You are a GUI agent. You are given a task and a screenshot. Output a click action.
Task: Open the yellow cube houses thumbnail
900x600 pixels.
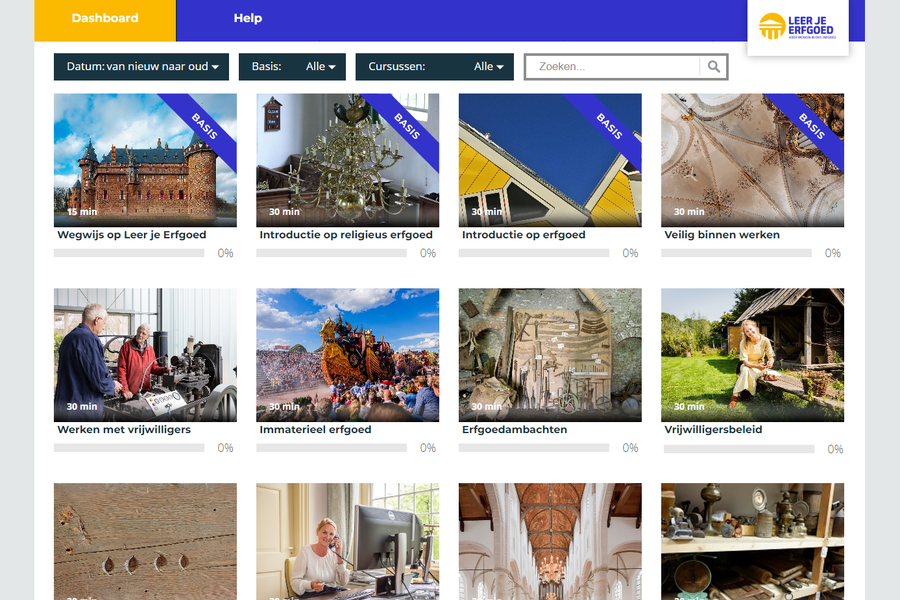[x=550, y=160]
